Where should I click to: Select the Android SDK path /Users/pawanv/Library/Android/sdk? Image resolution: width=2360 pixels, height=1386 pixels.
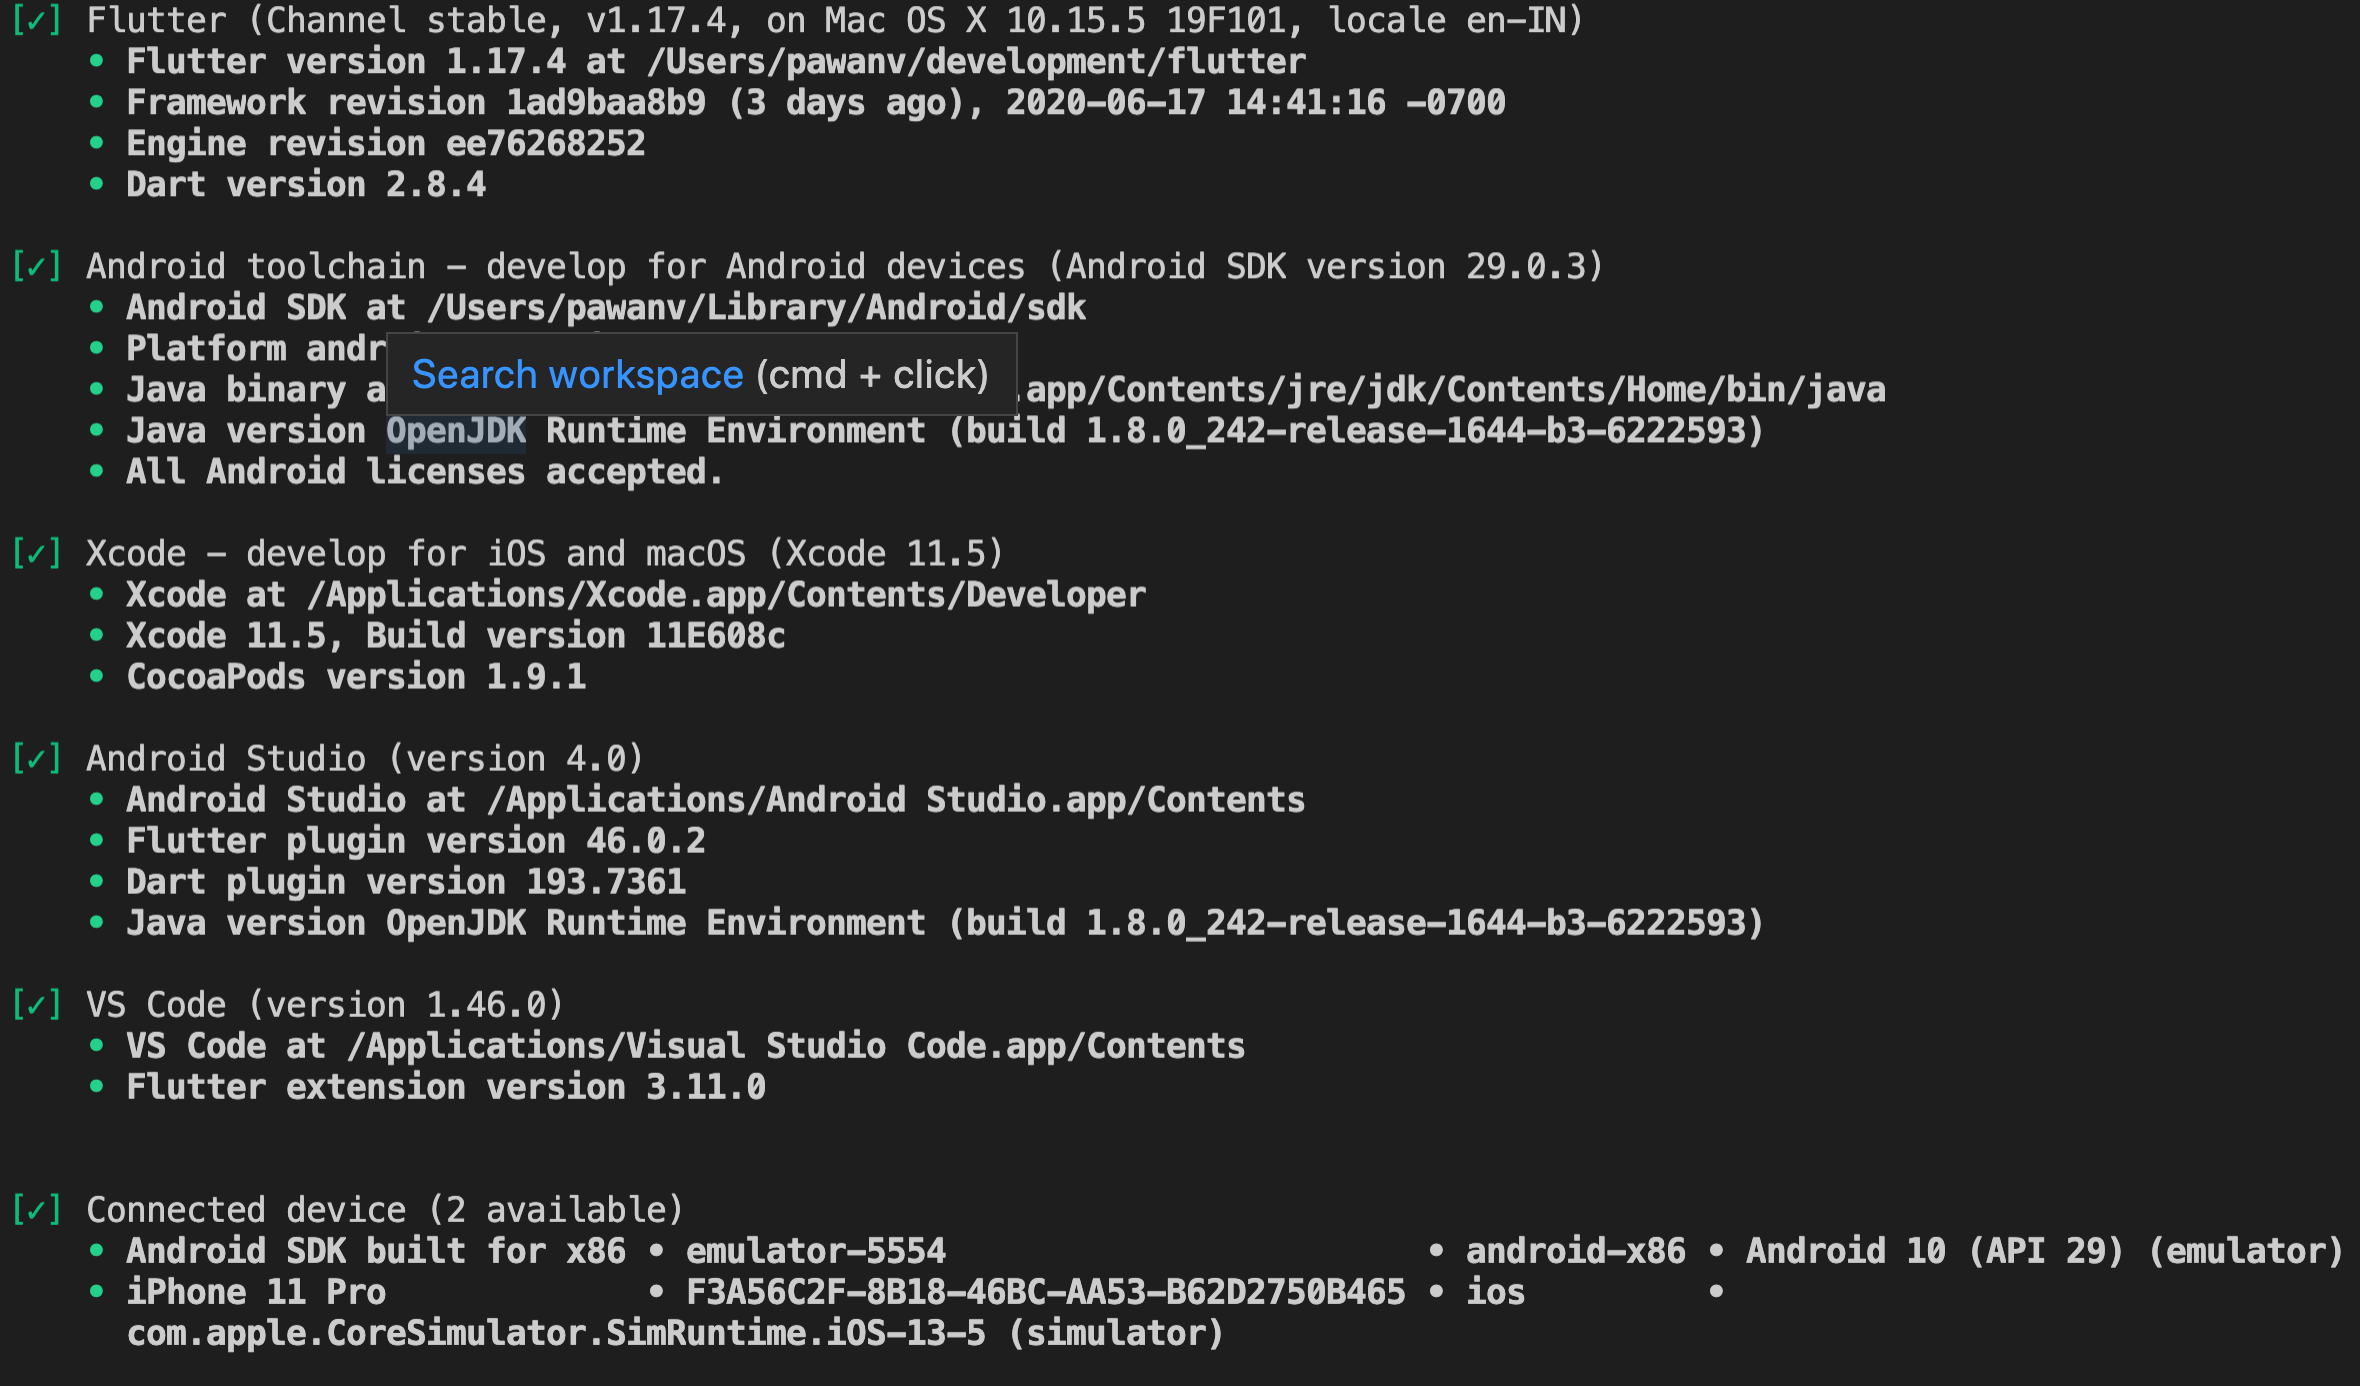click(755, 306)
